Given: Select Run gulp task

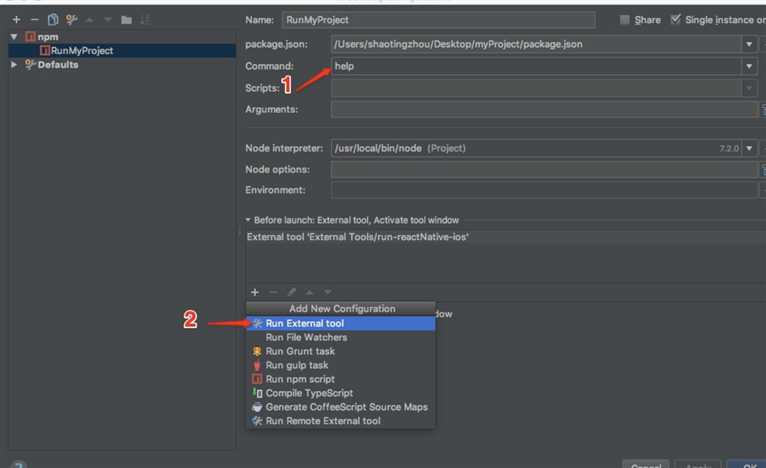Looking at the screenshot, I should (x=298, y=365).
